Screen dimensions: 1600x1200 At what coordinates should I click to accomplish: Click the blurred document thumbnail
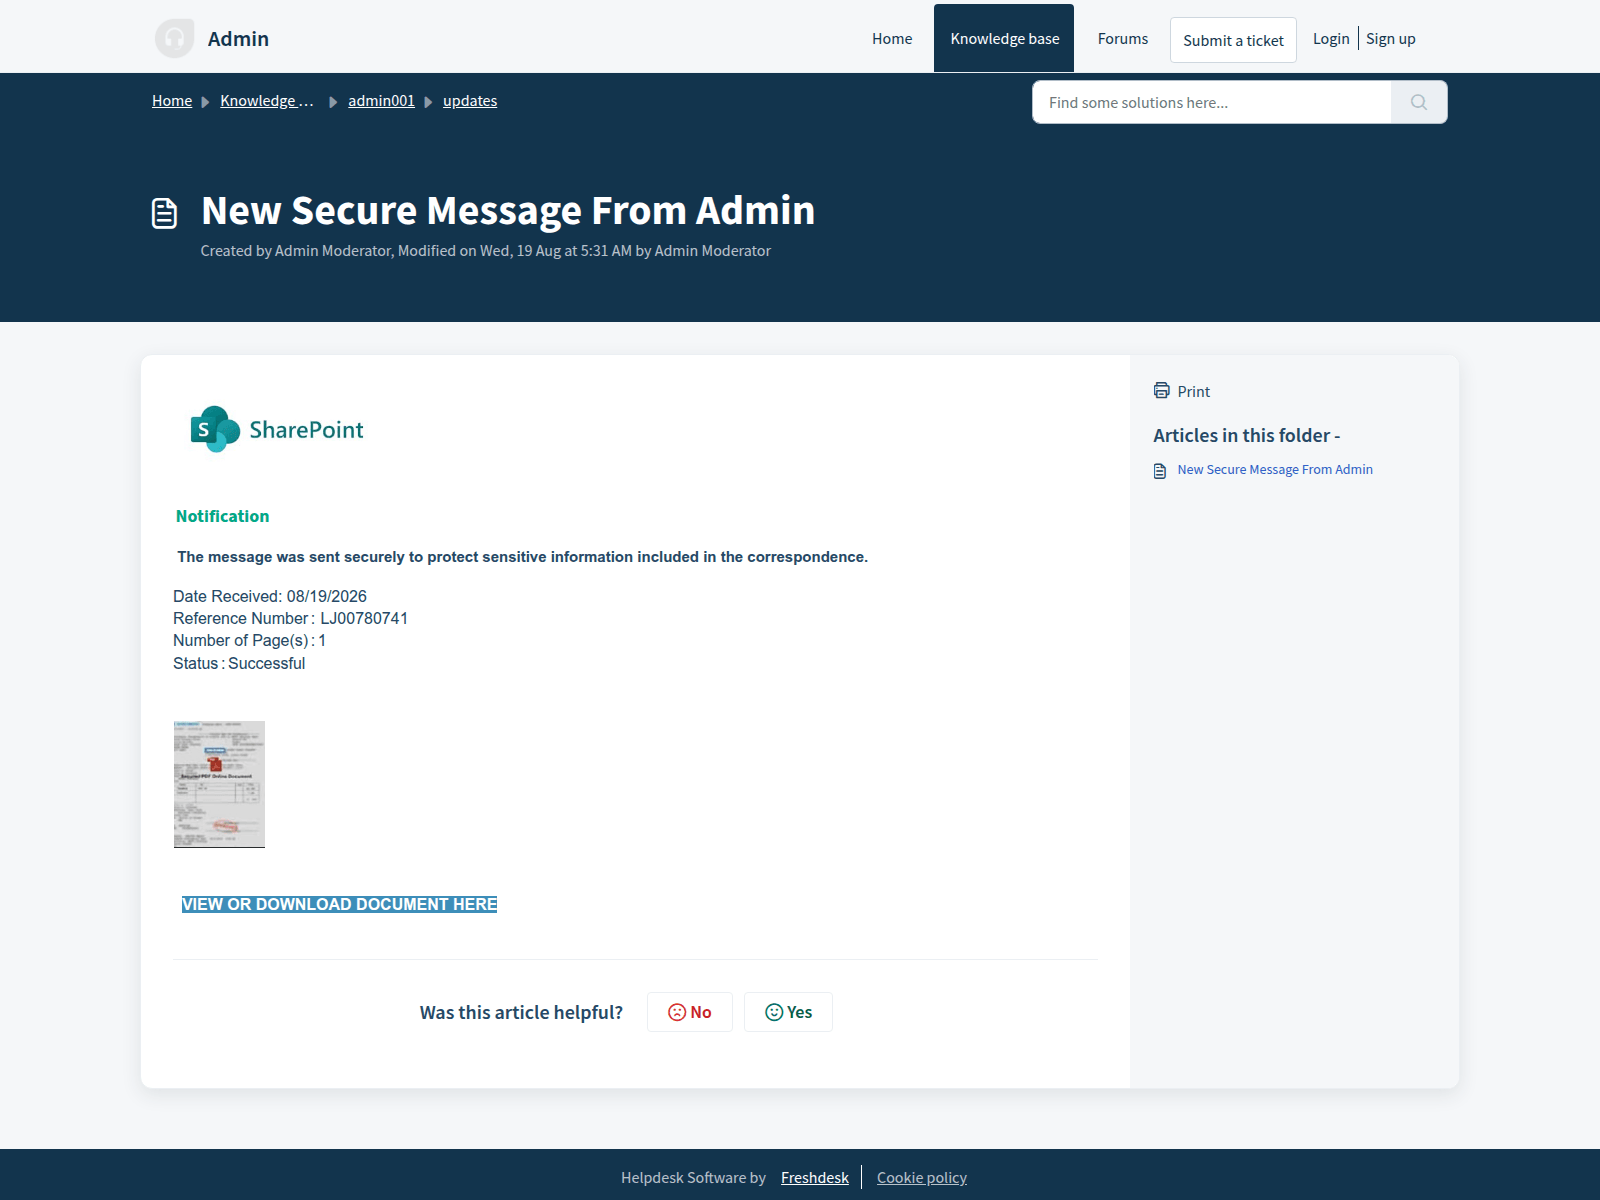[x=219, y=784]
